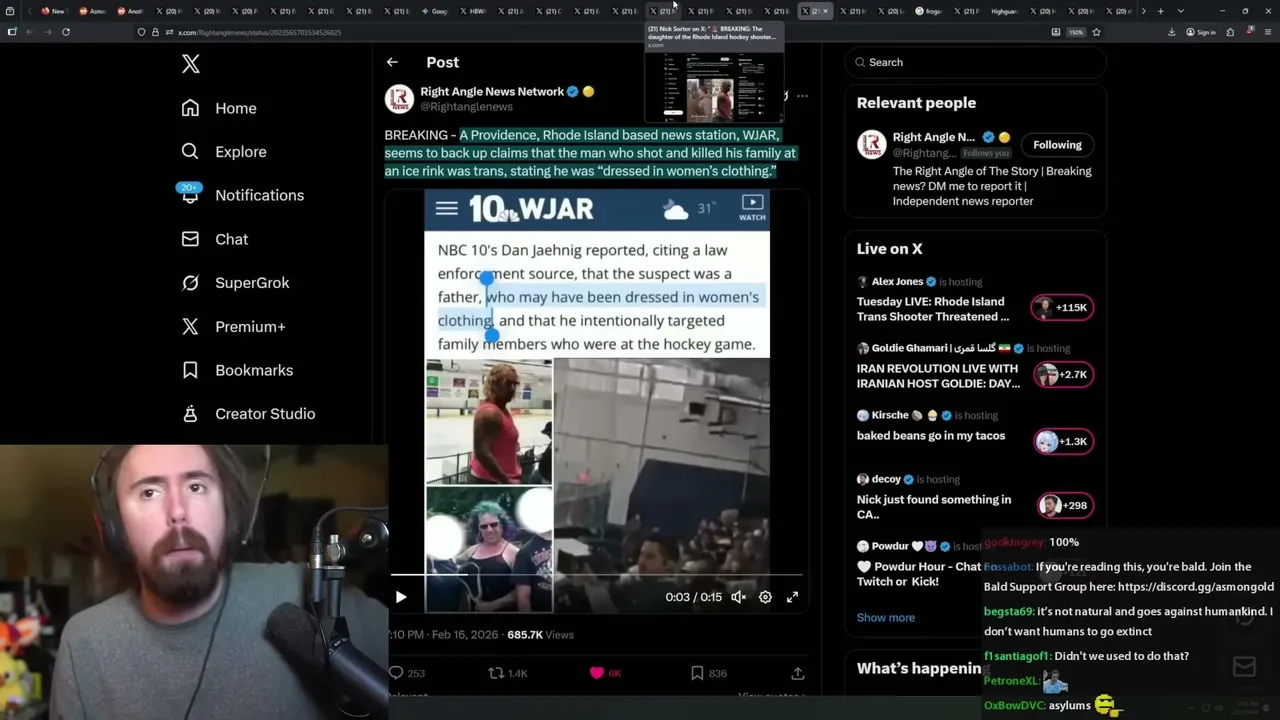1280x720 pixels.
Task: Reply to the post via comment icon
Action: (x=396, y=673)
